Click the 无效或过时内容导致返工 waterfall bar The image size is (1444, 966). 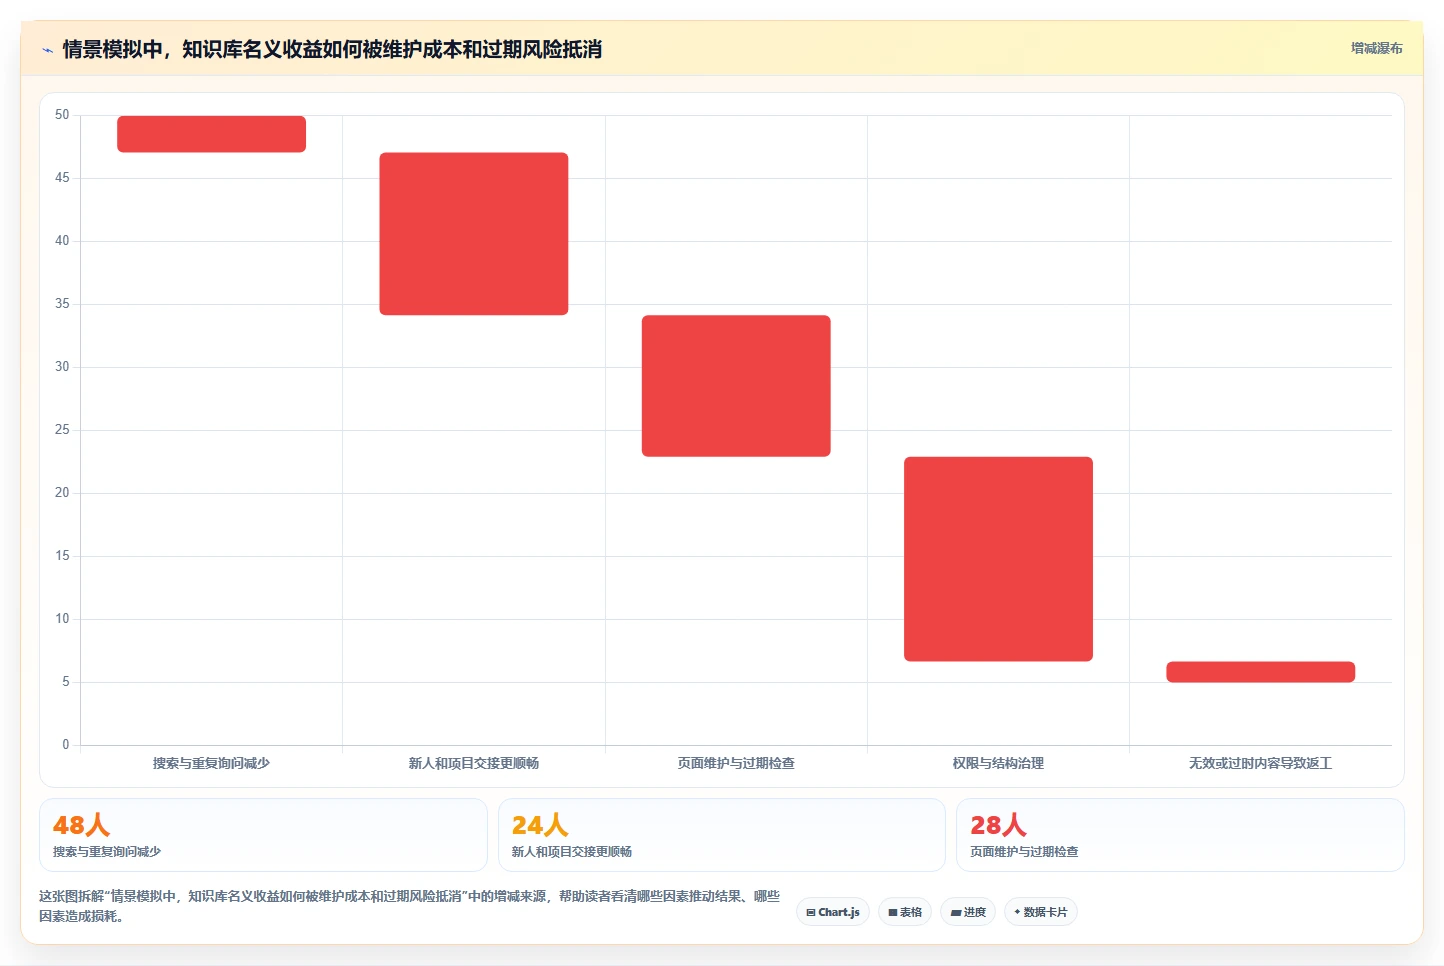pyautogui.click(x=1260, y=672)
